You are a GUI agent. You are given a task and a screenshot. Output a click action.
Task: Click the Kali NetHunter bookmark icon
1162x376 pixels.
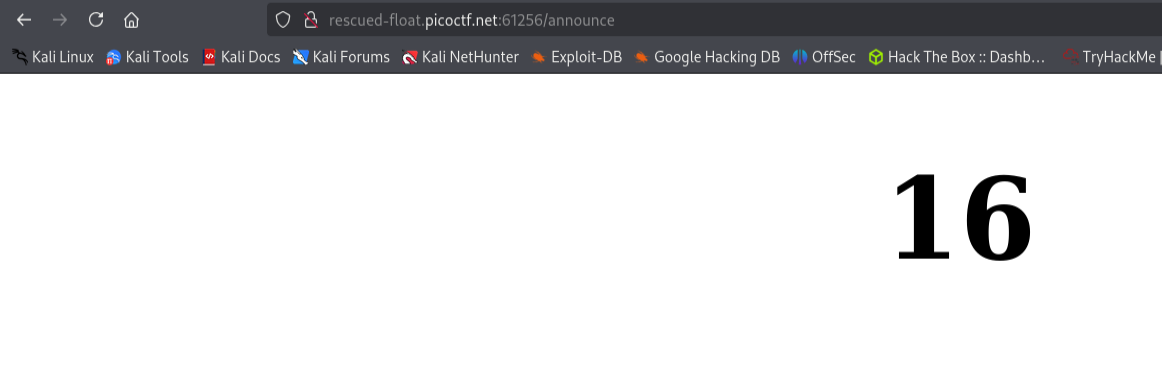pyautogui.click(x=410, y=56)
